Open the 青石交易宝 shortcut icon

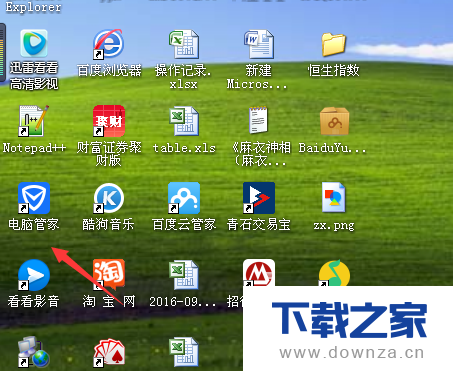[x=259, y=198]
